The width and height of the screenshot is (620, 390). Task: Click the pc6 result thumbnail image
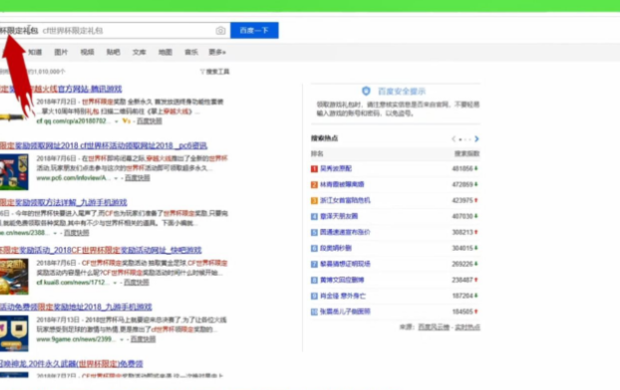point(14,172)
